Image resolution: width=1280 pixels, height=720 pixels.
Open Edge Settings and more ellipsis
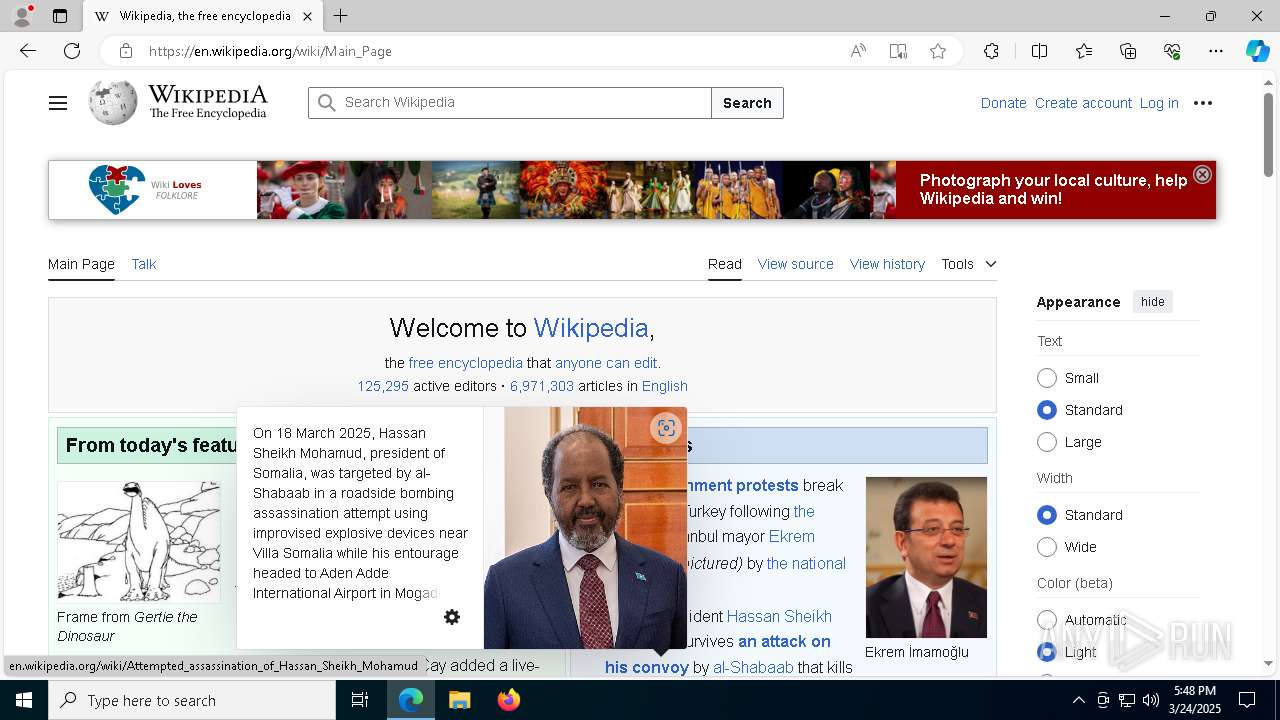tap(1216, 51)
